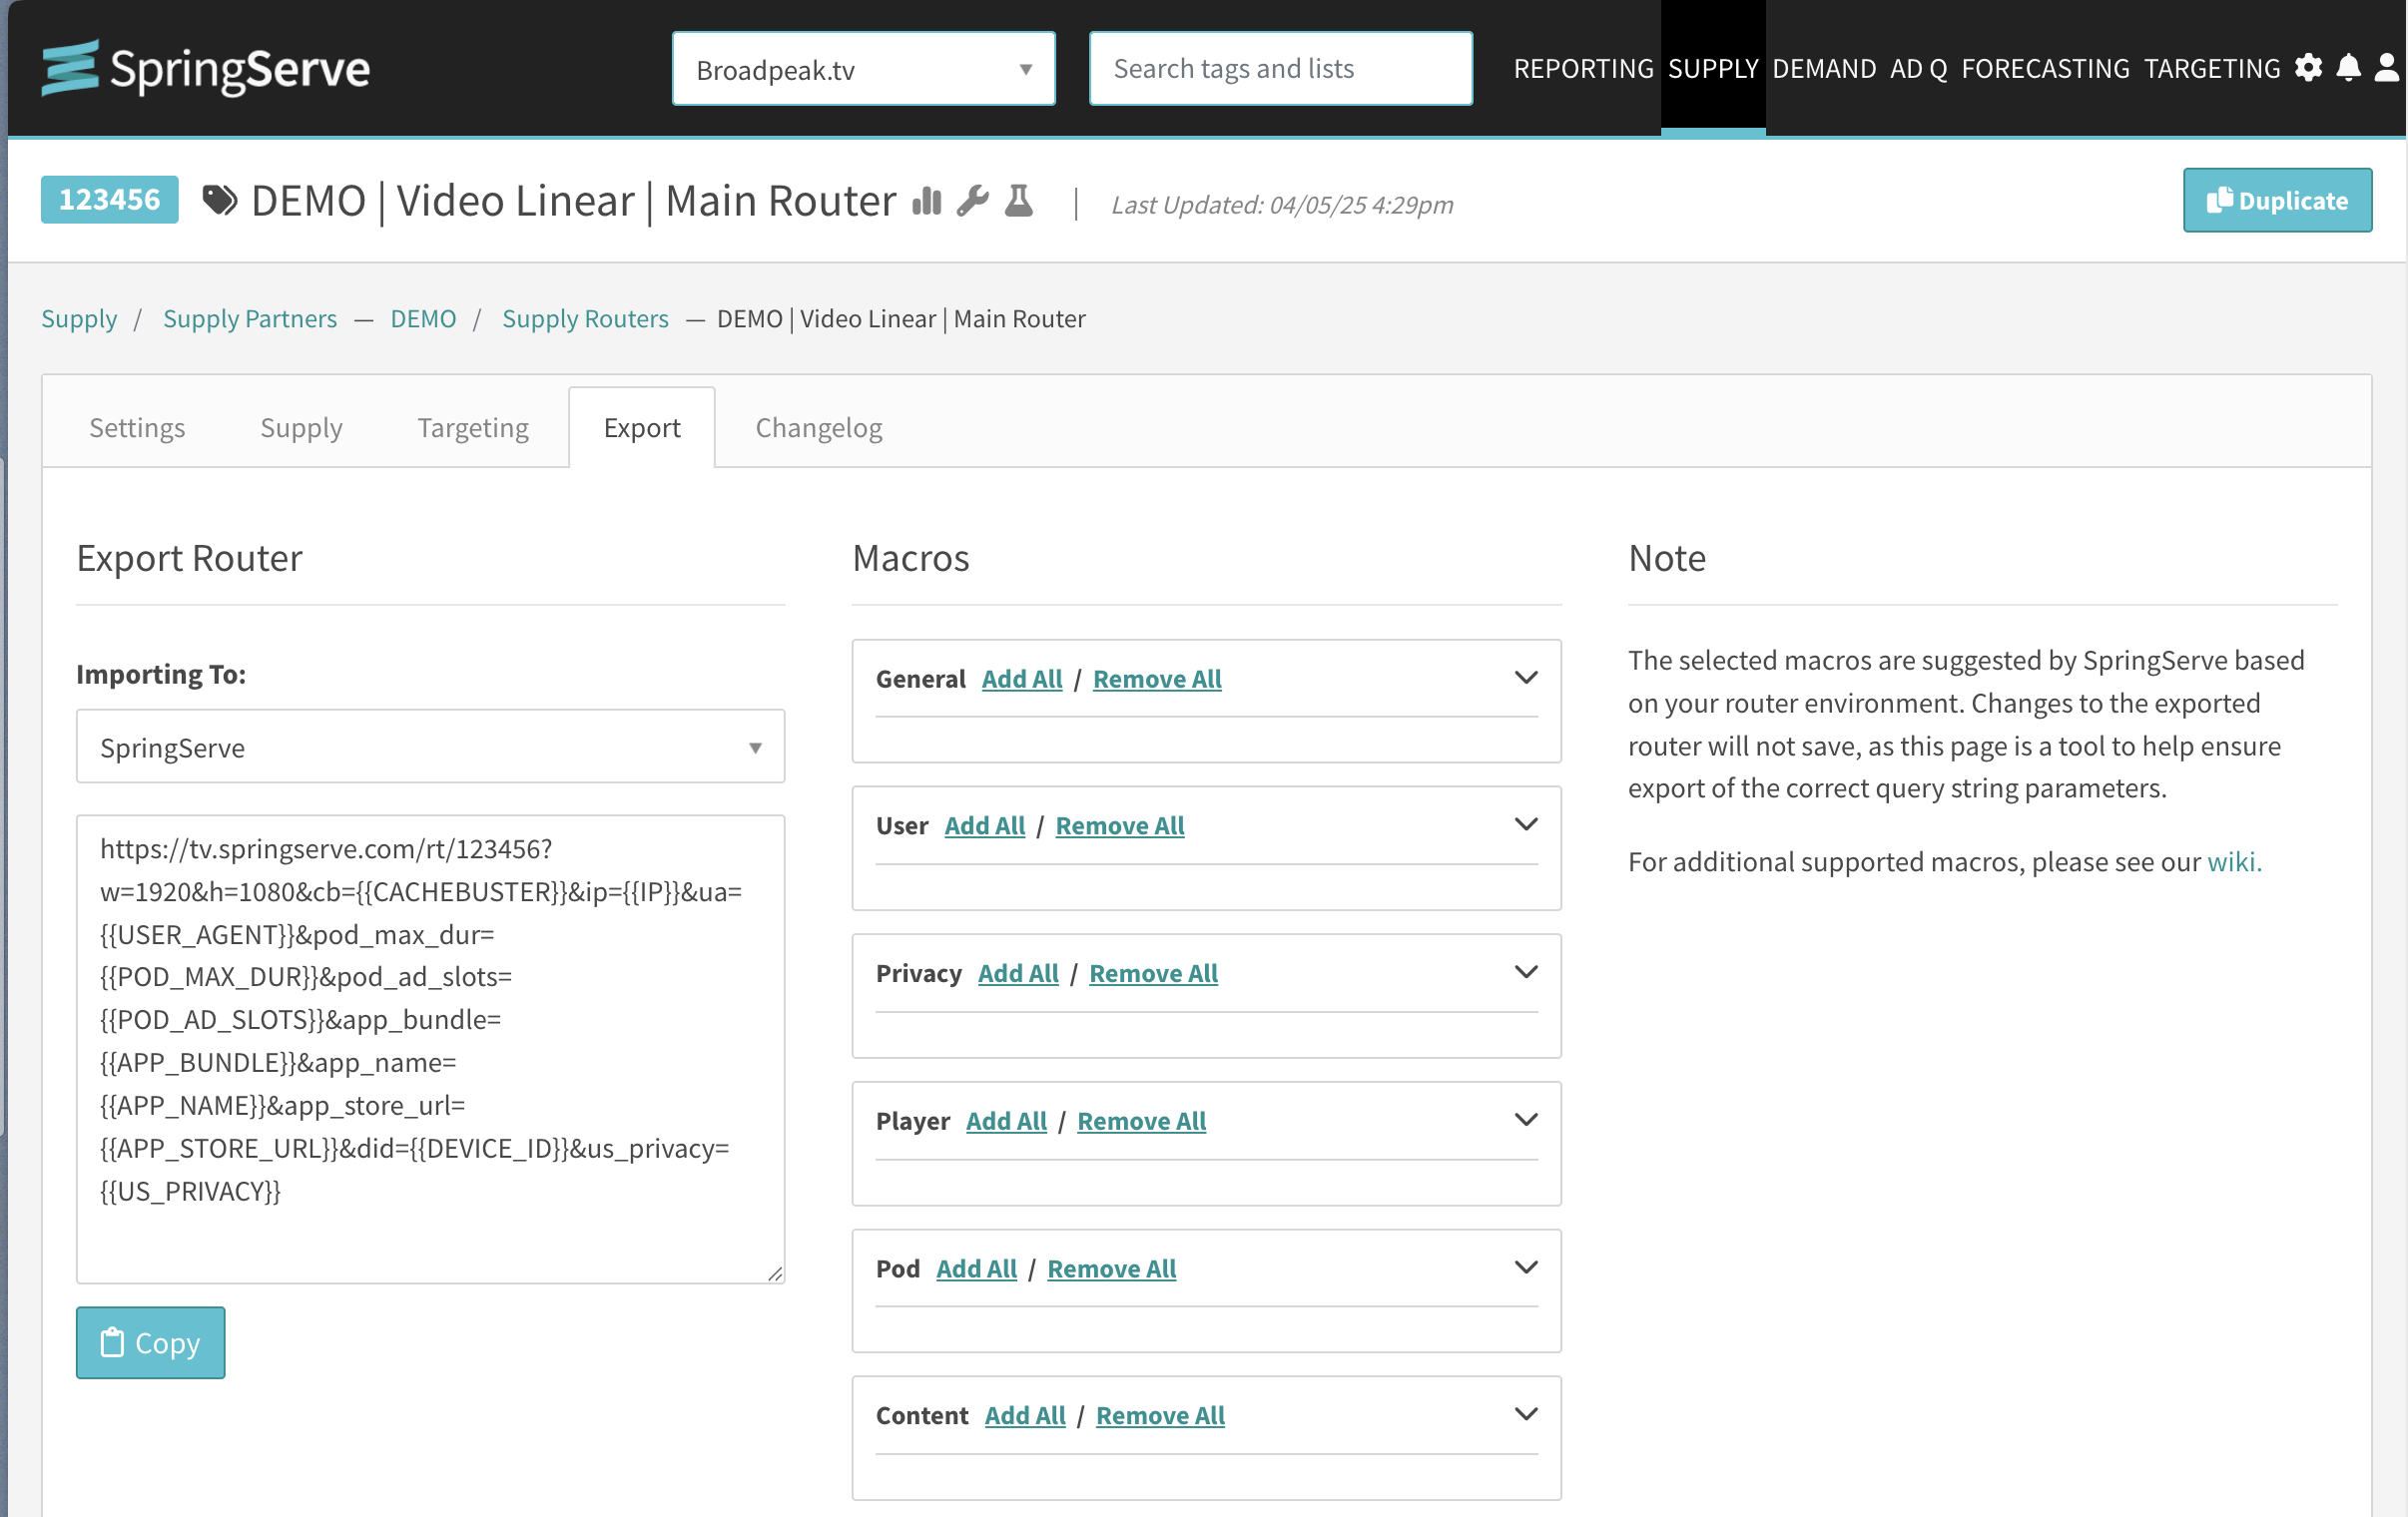2408x1517 pixels.
Task: Open the Broadpeak.tv account dropdown
Action: tap(863, 69)
